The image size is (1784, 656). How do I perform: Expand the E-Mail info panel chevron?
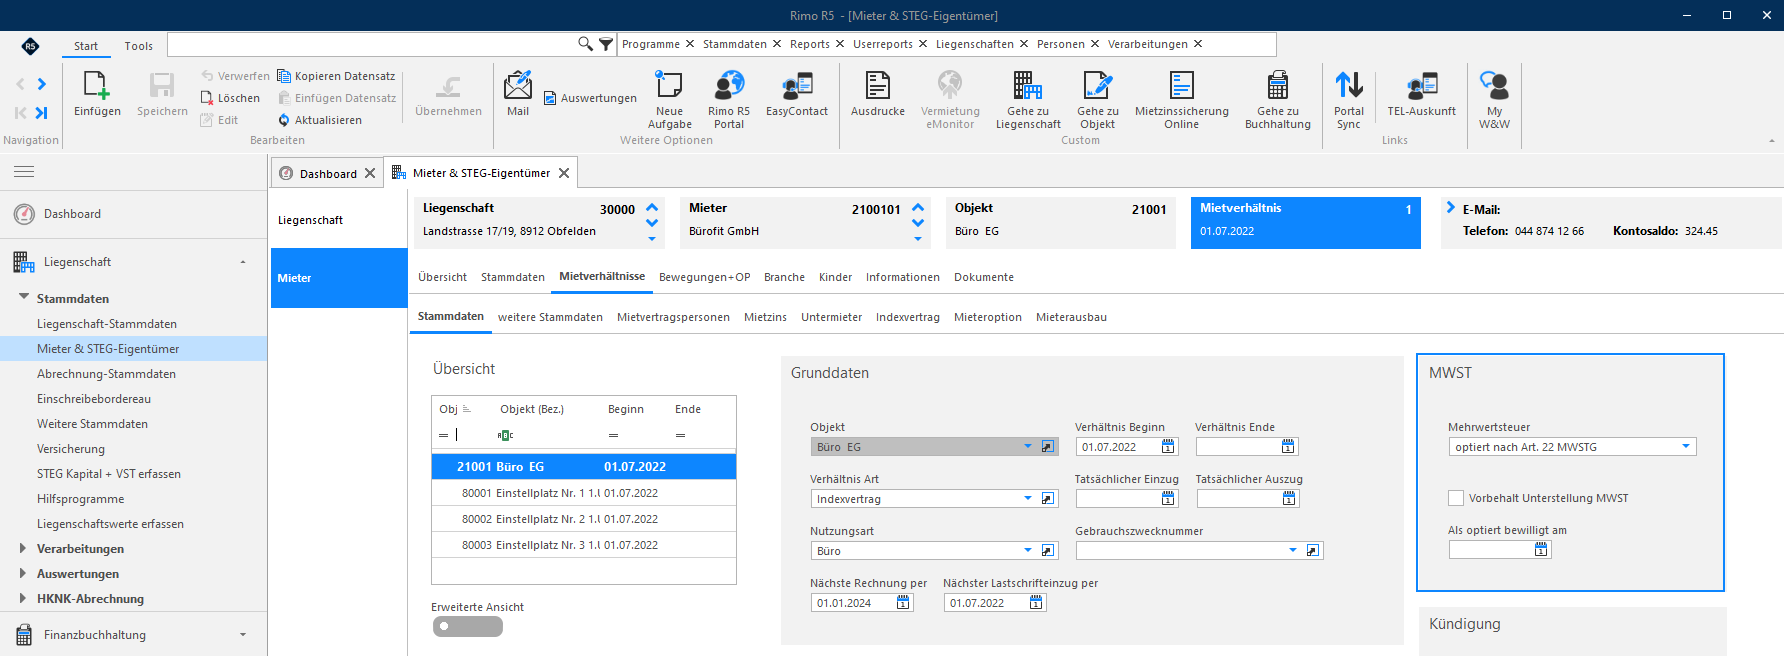point(1451,208)
